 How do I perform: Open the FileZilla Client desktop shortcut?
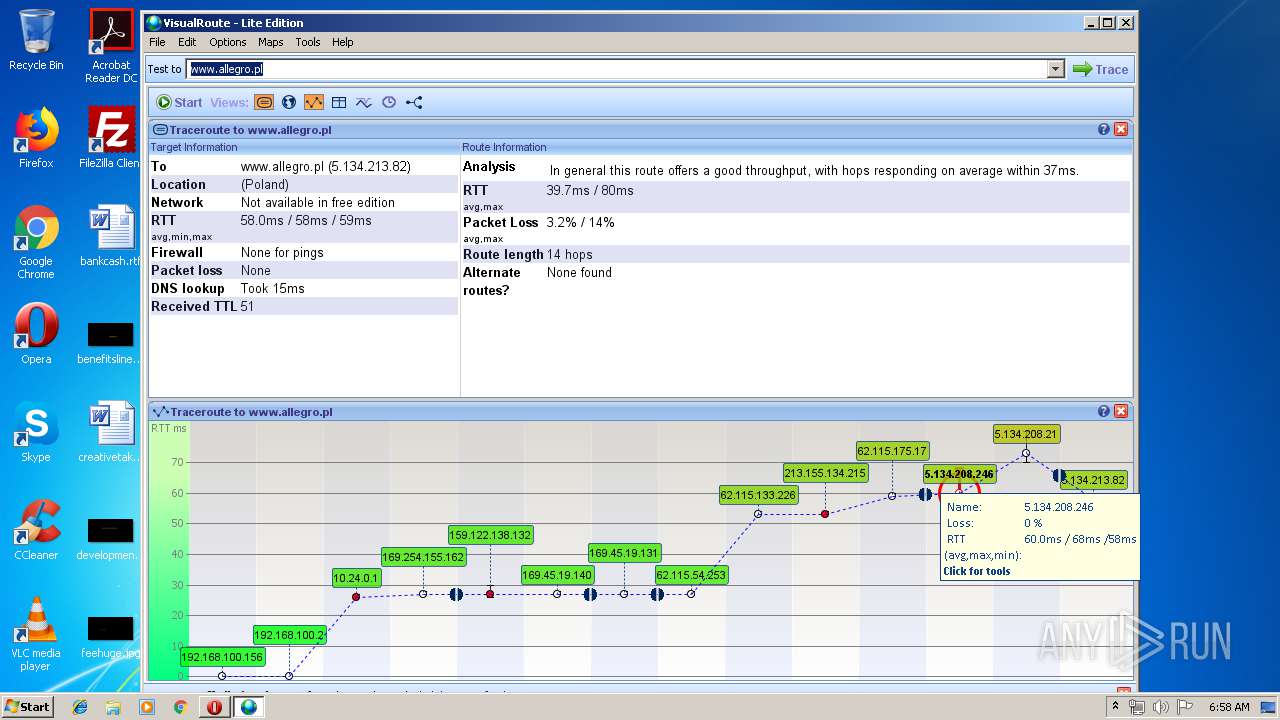(x=111, y=138)
